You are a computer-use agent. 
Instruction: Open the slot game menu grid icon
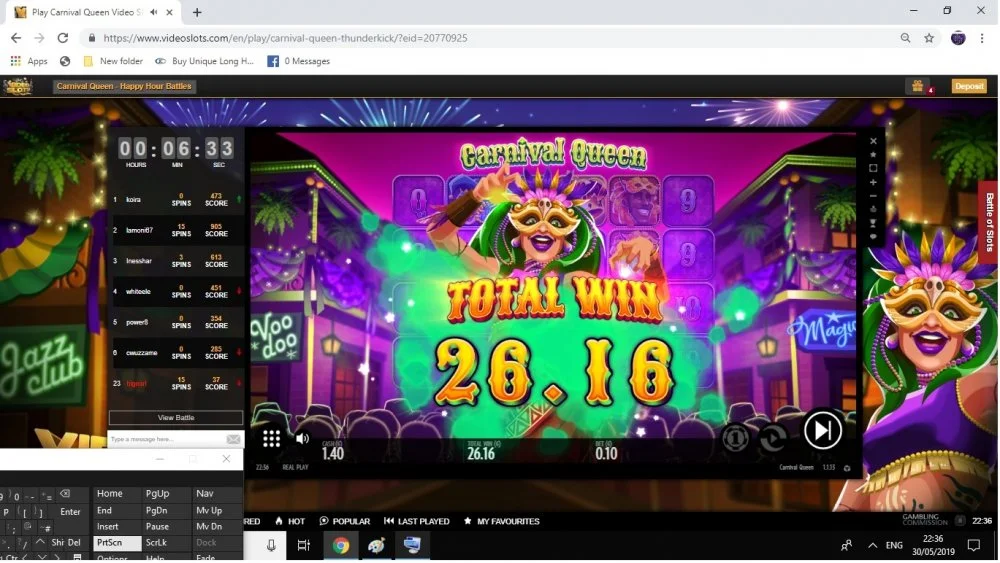[271, 438]
